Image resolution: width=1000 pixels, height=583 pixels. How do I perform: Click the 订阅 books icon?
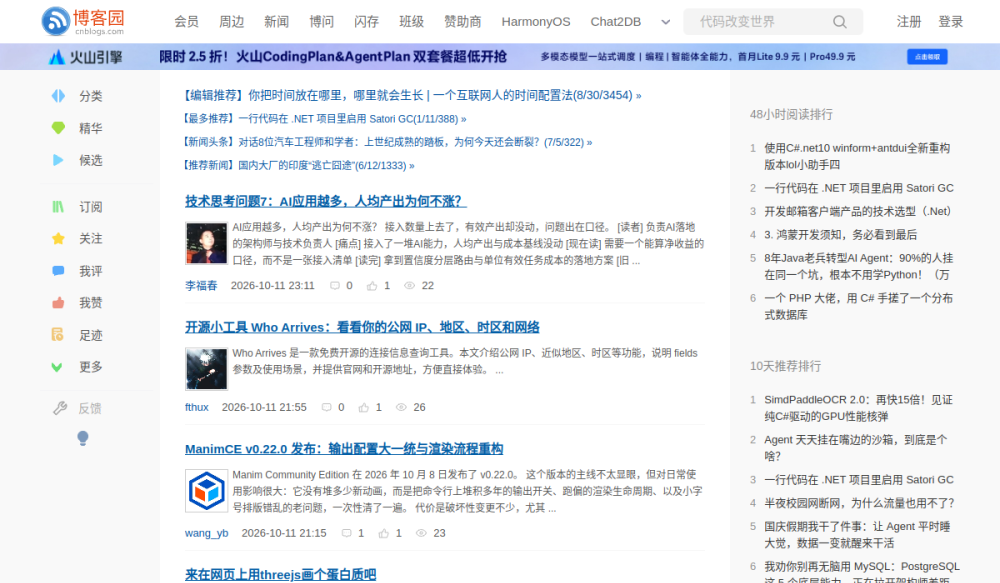tap(58, 207)
